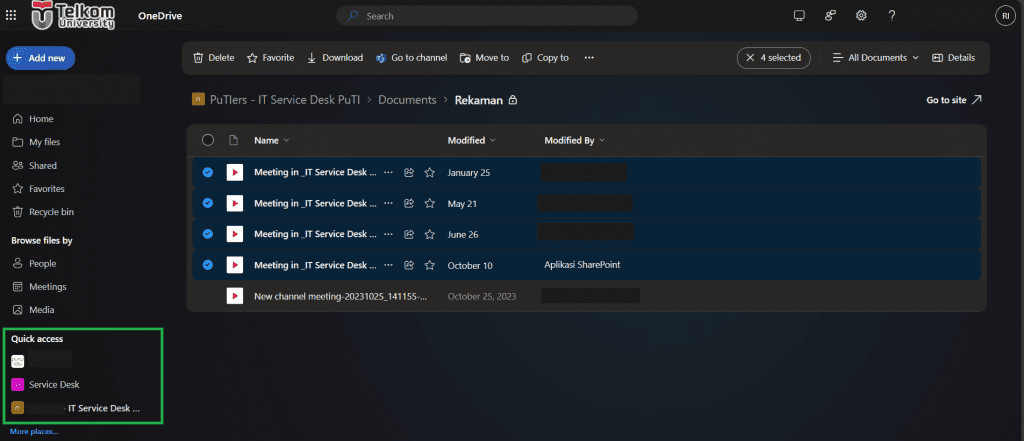Favorite star for the January 25 file
The height and width of the screenshot is (441, 1024).
pyautogui.click(x=430, y=172)
